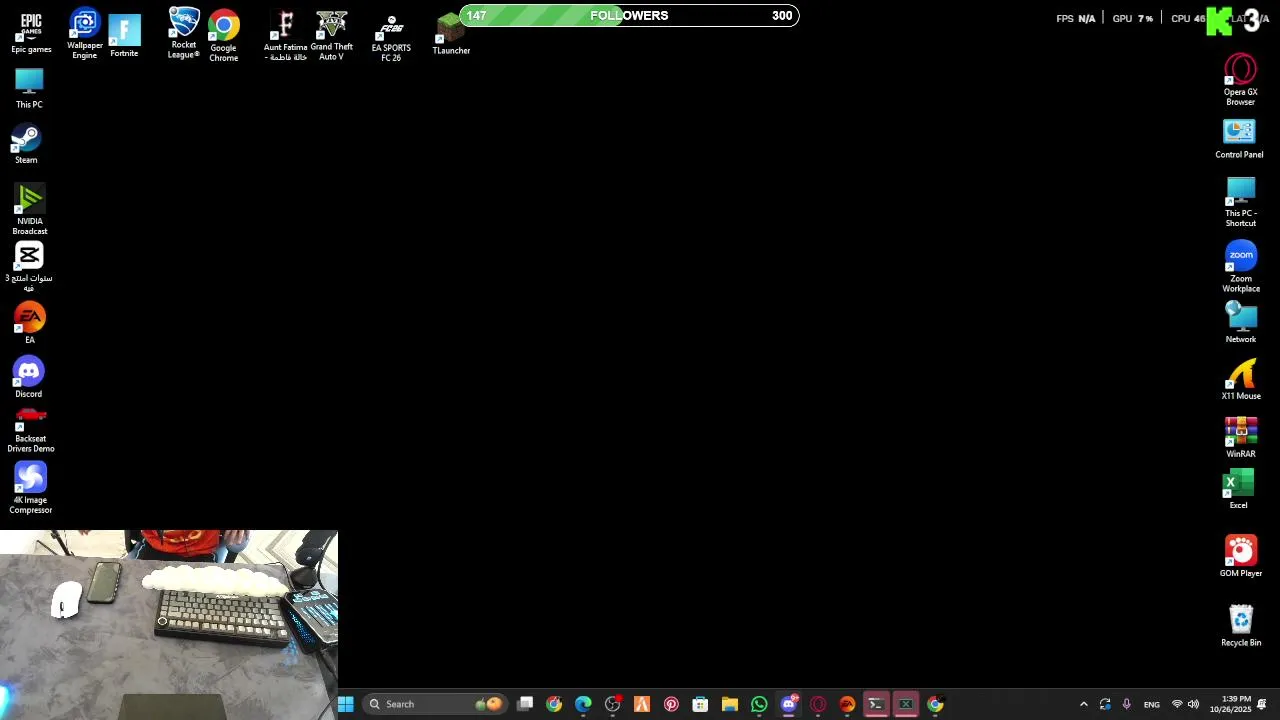The width and height of the screenshot is (1280, 720).
Task: Select the Aunt Fatima game shortcut
Action: coord(286,36)
